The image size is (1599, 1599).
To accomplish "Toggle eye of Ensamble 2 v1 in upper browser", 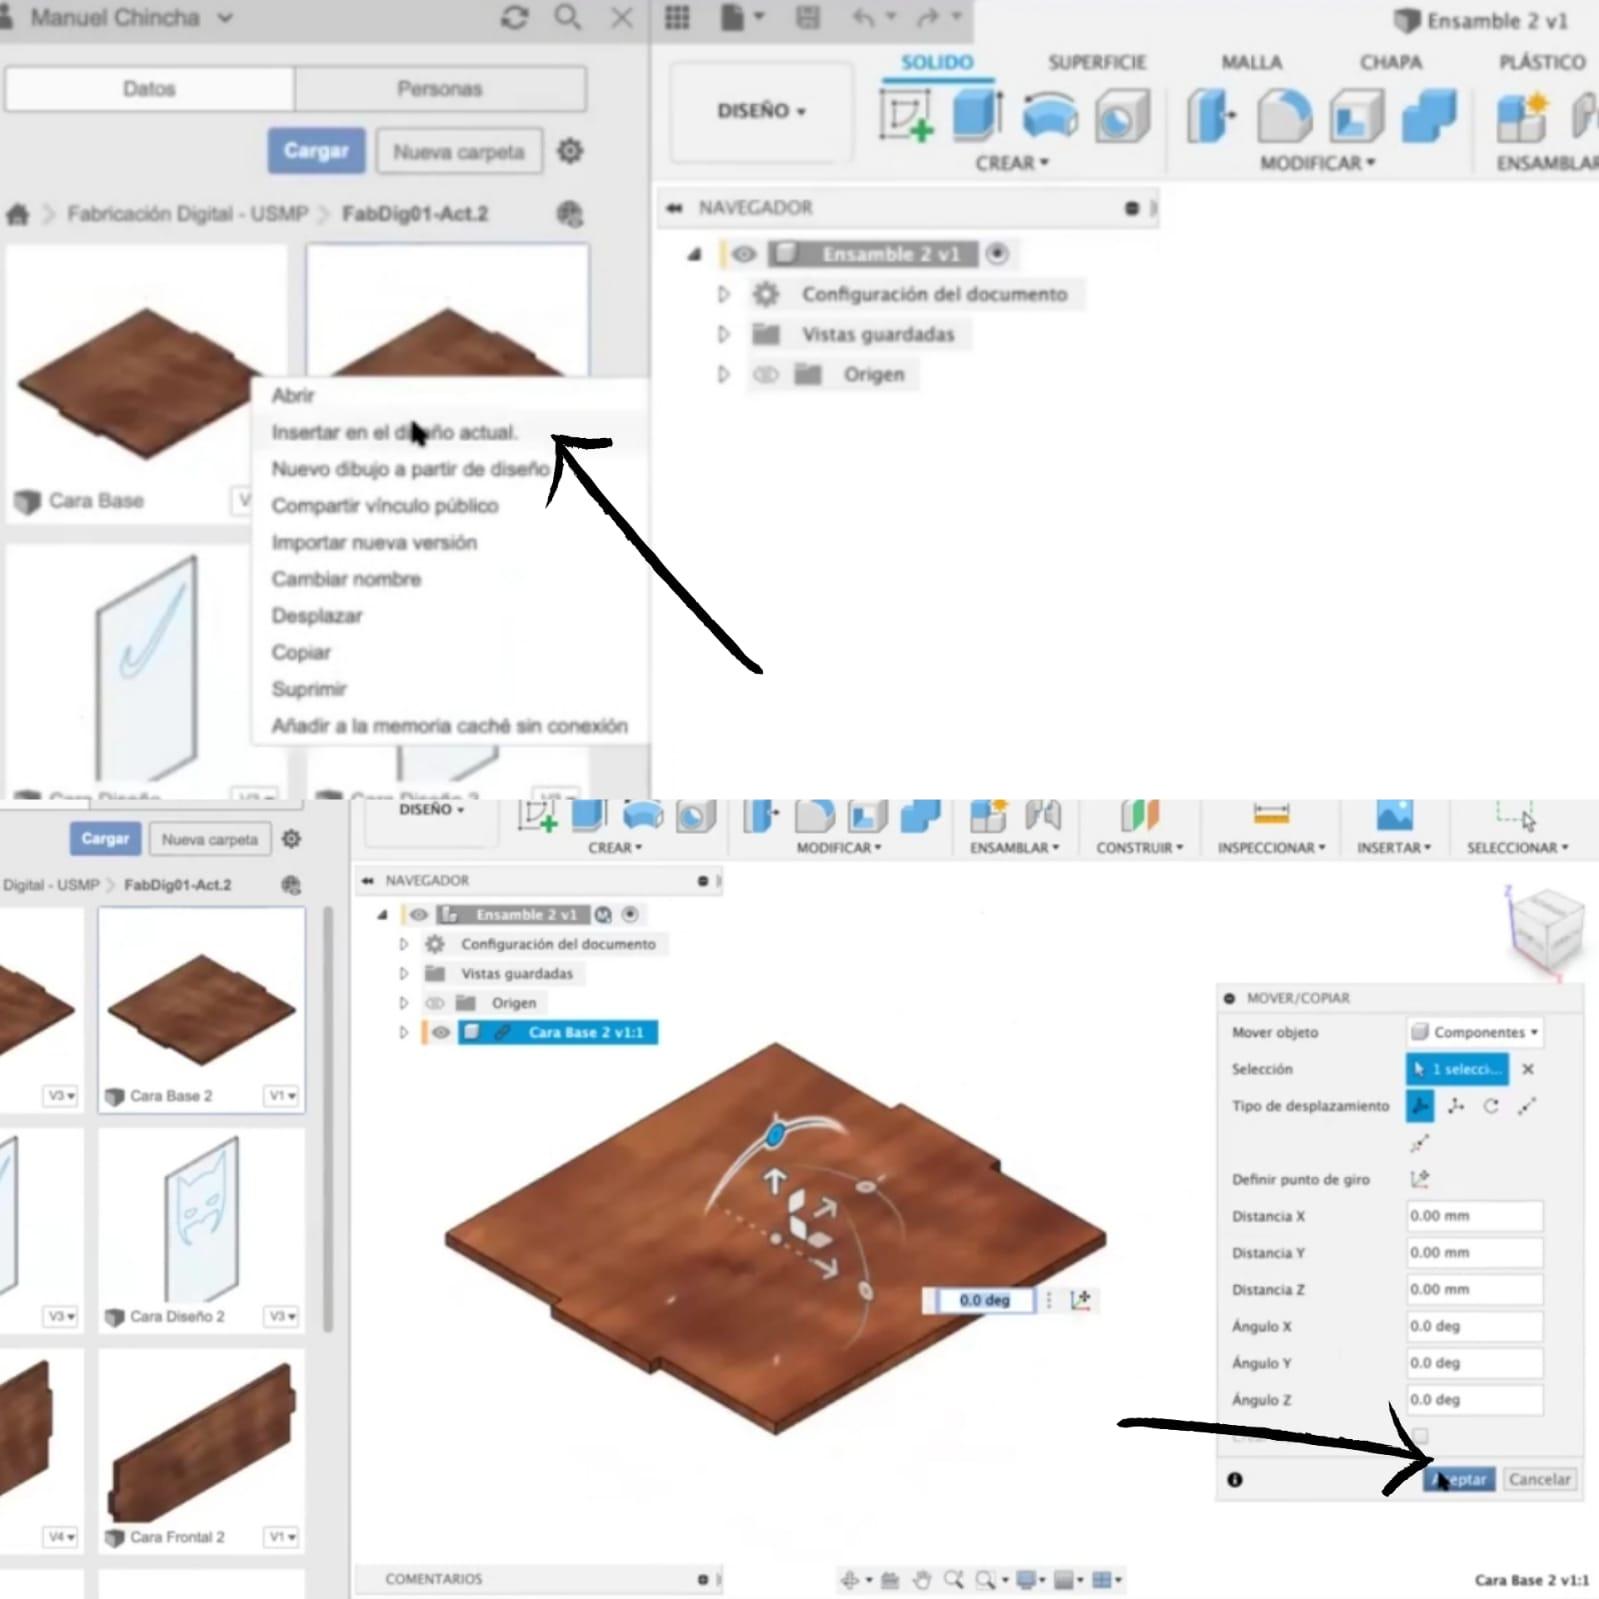I will [x=744, y=254].
